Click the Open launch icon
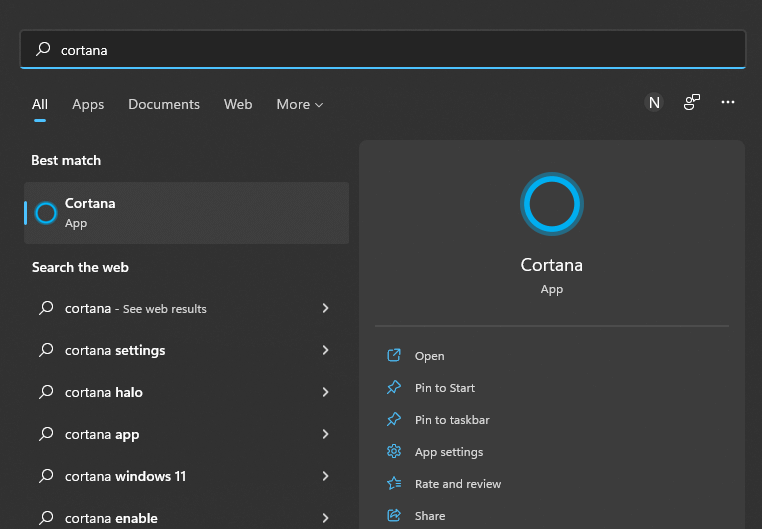 (394, 356)
